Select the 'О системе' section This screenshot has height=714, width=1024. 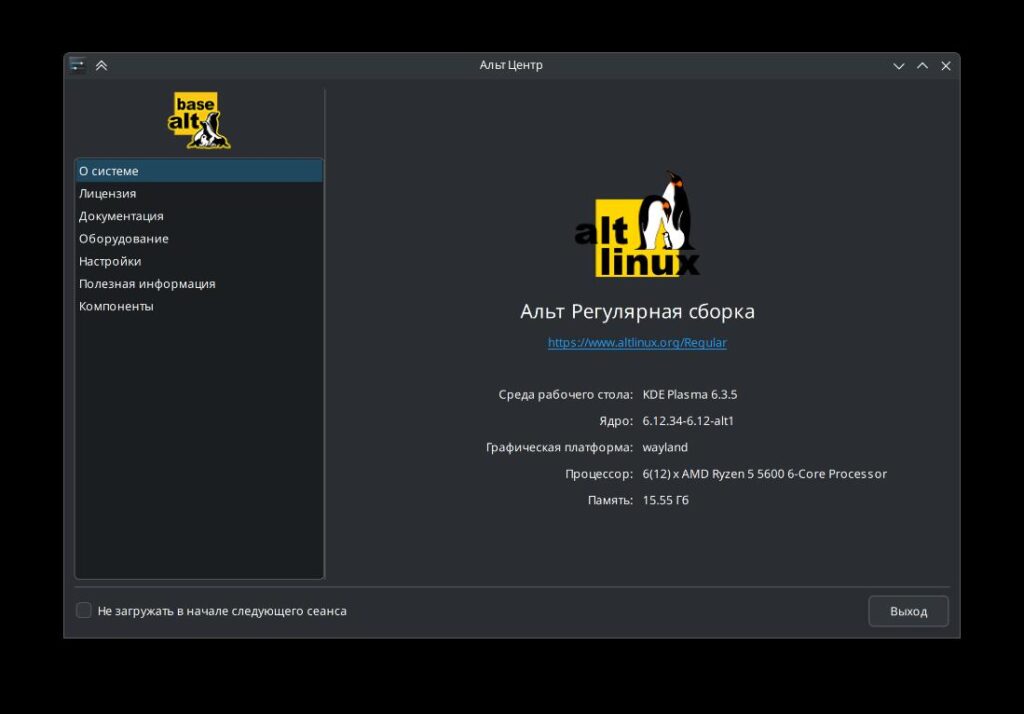pos(199,170)
